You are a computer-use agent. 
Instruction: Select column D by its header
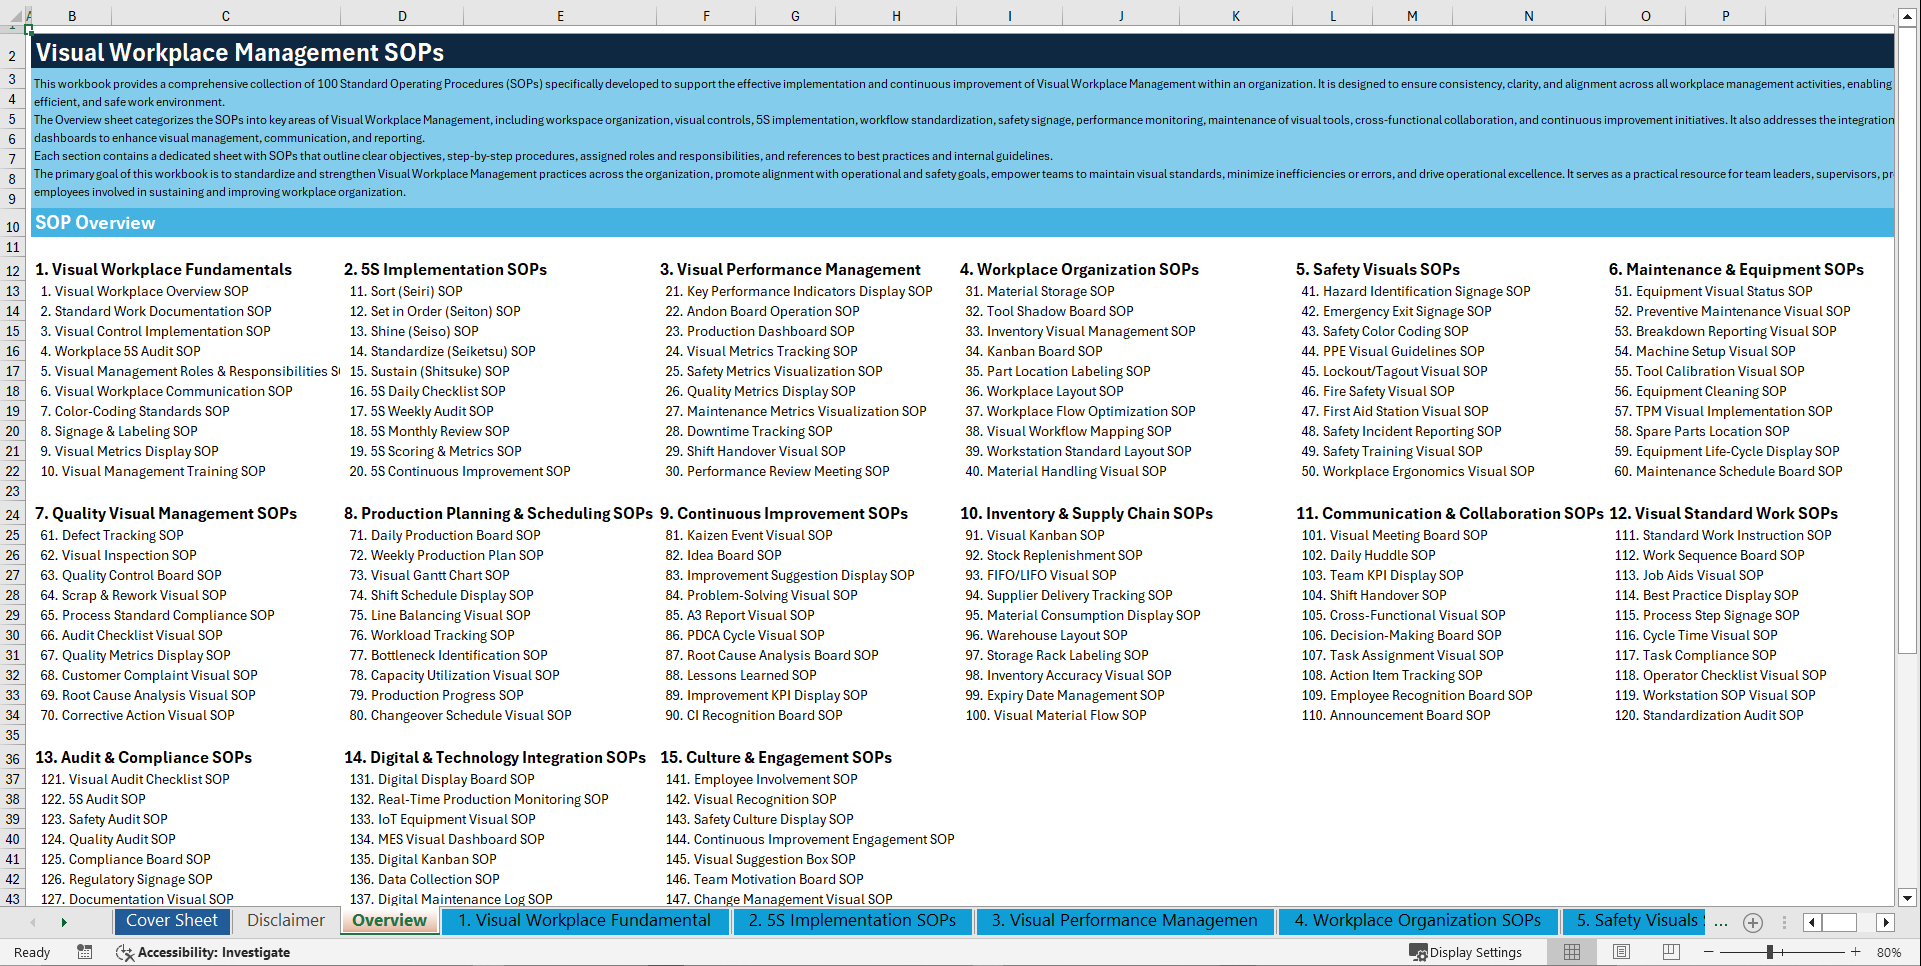[x=402, y=15]
